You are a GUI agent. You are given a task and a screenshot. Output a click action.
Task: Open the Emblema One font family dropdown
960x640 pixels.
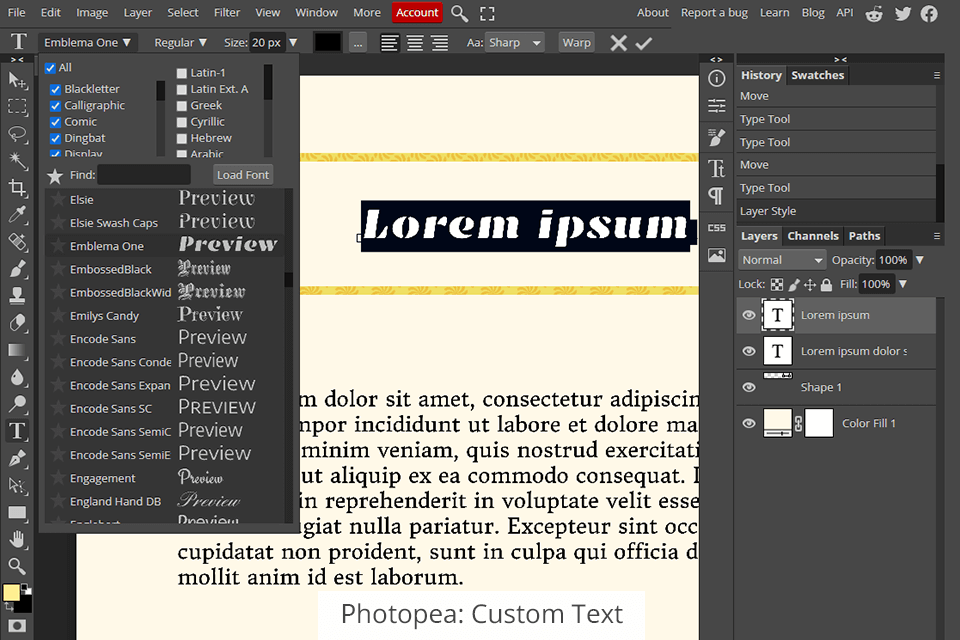coord(85,43)
